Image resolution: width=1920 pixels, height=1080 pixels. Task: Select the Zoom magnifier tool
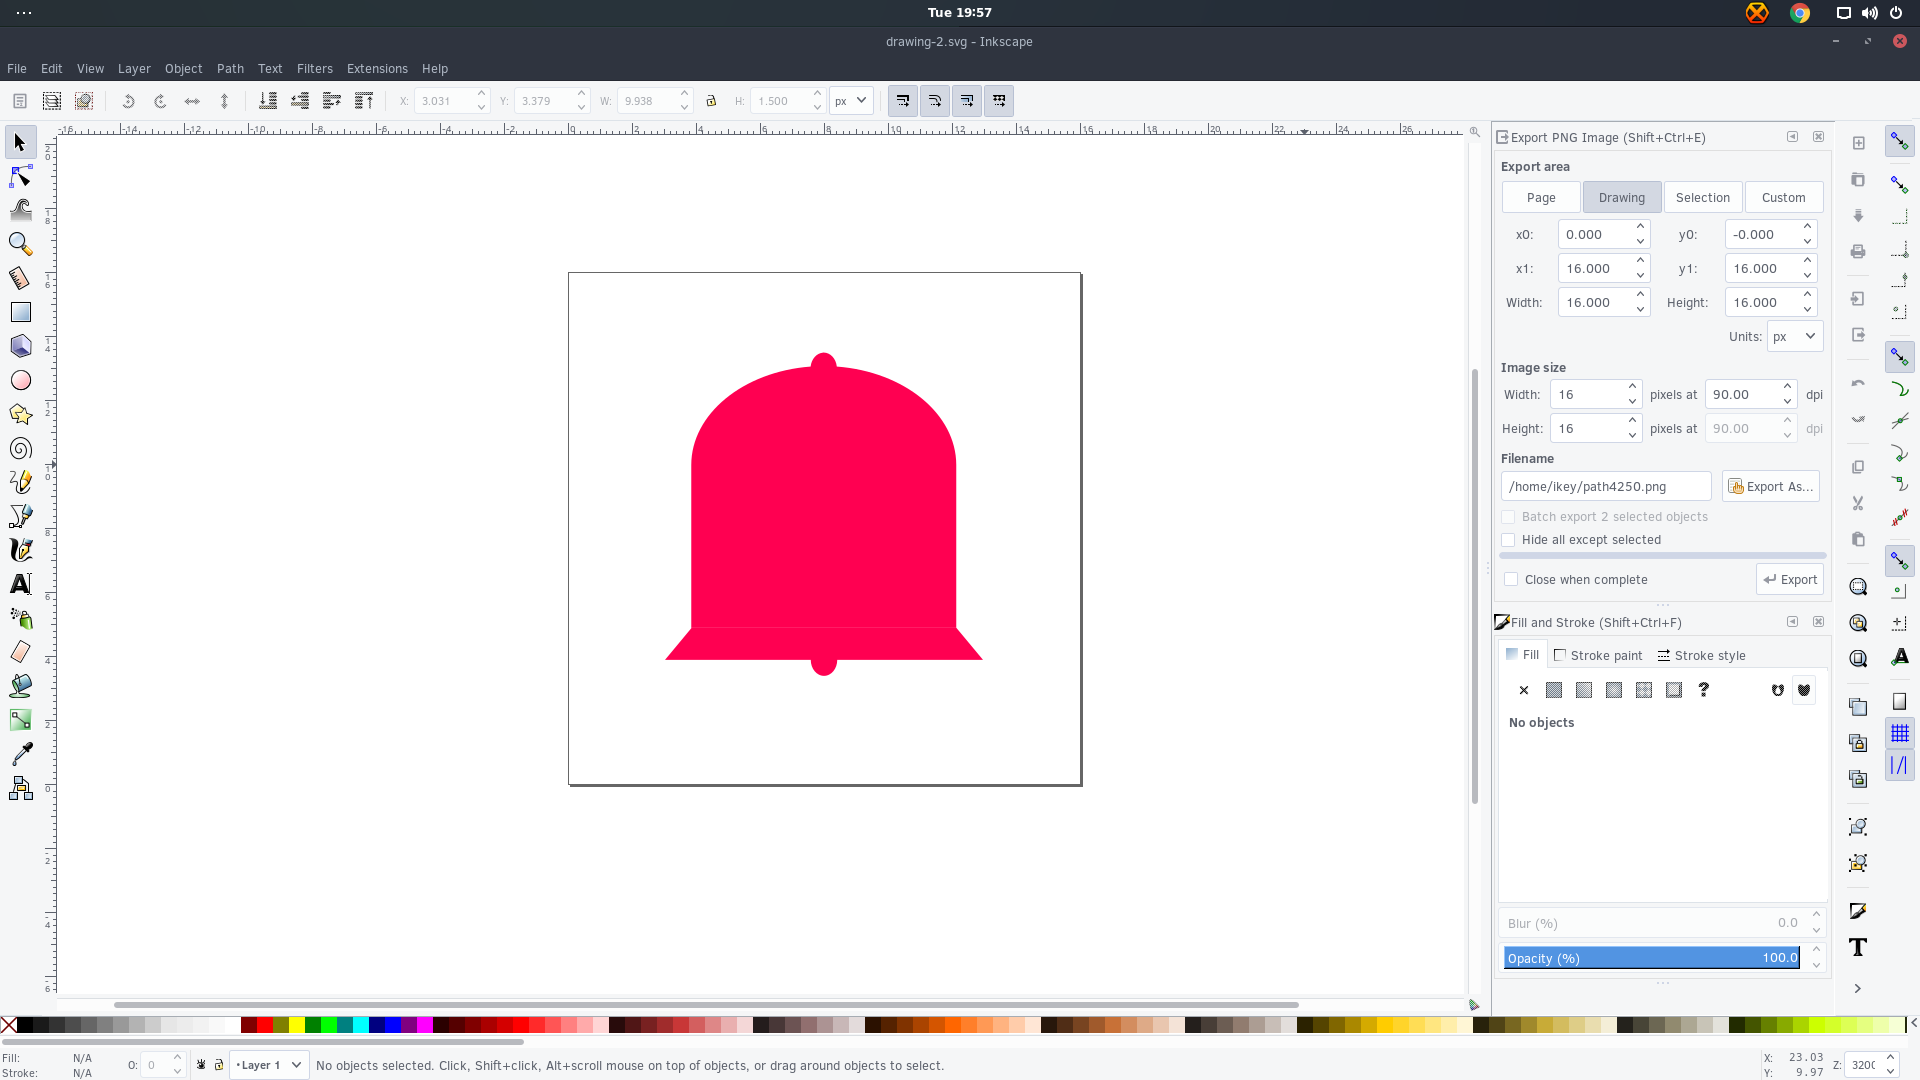20,245
